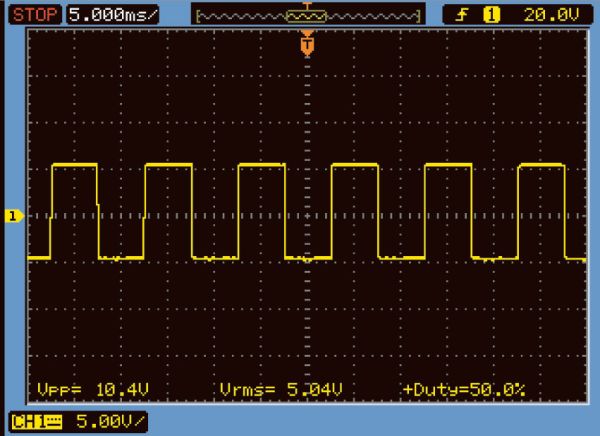Click the yellow low-level trace at the graticule center
The height and width of the screenshot is (436, 600).
point(307,258)
